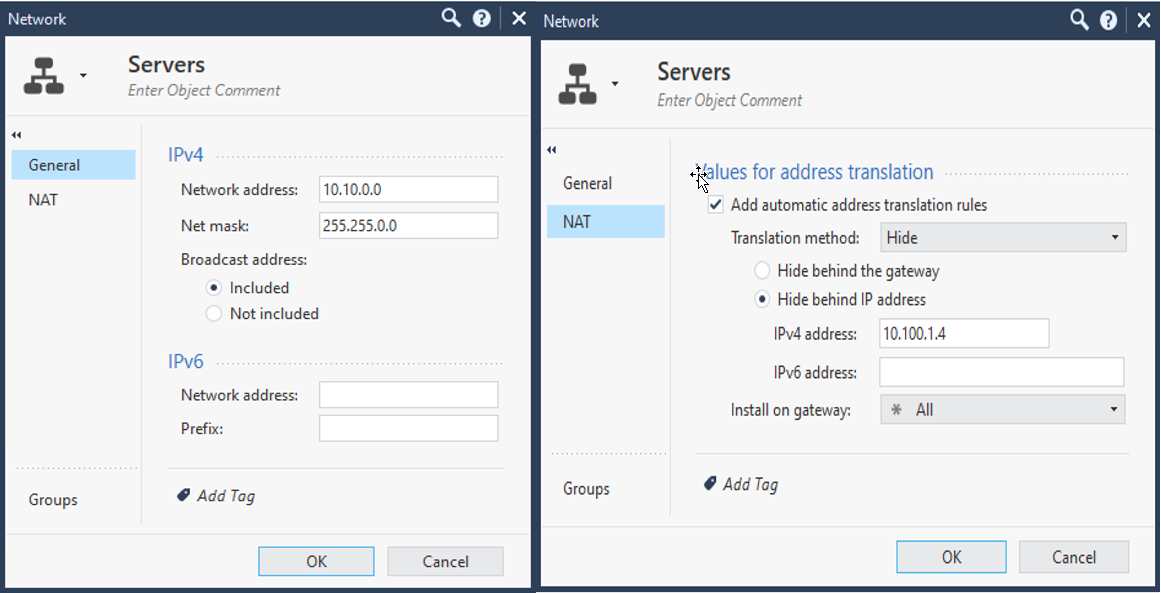Click the Net mask field
The width and height of the screenshot is (1161, 593).
tap(409, 225)
